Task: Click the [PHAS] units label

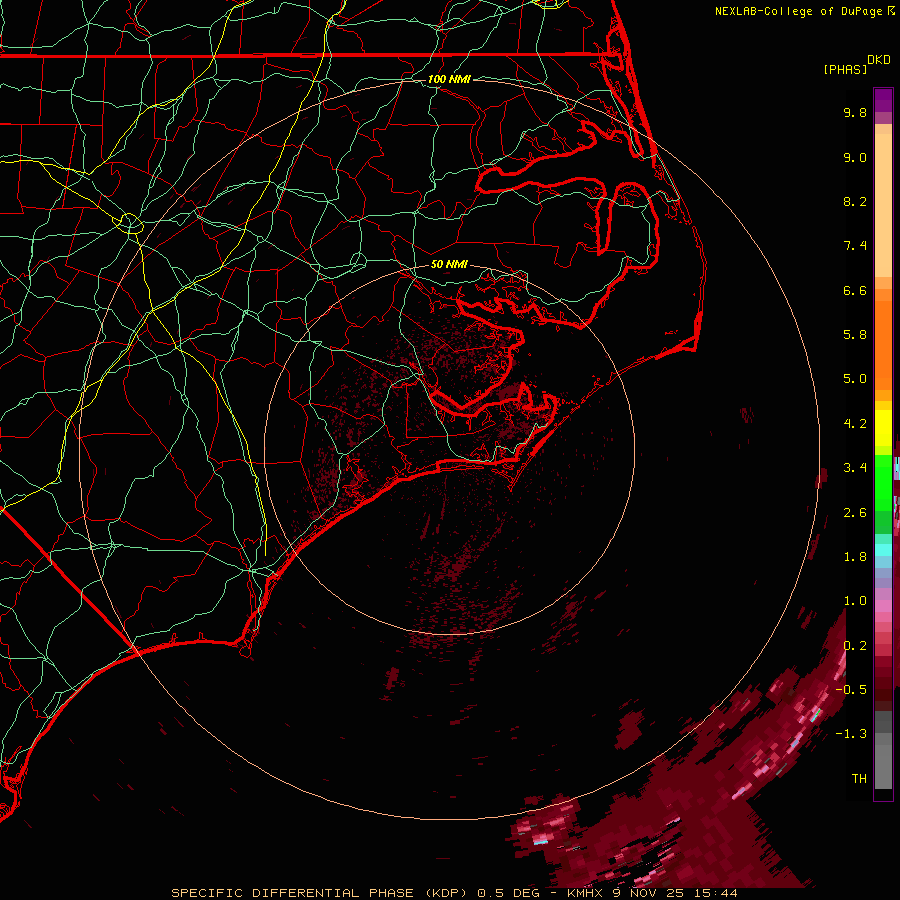Action: click(x=845, y=70)
